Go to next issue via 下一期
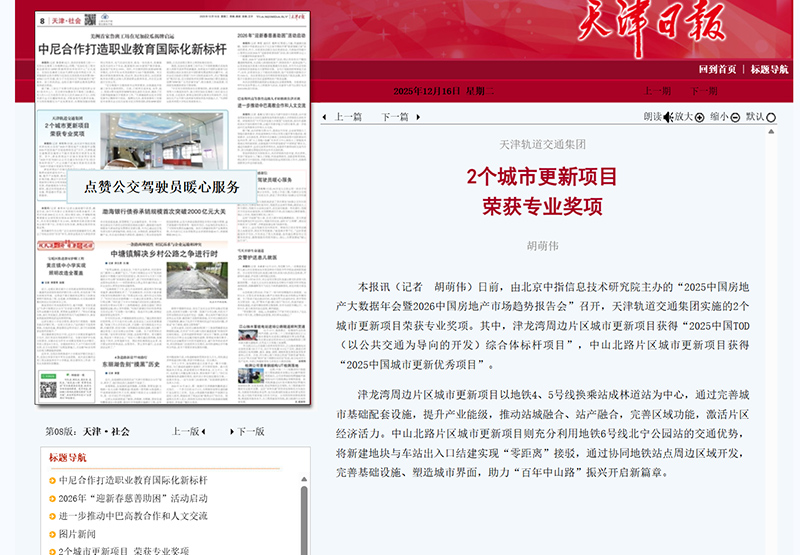 click(704, 91)
